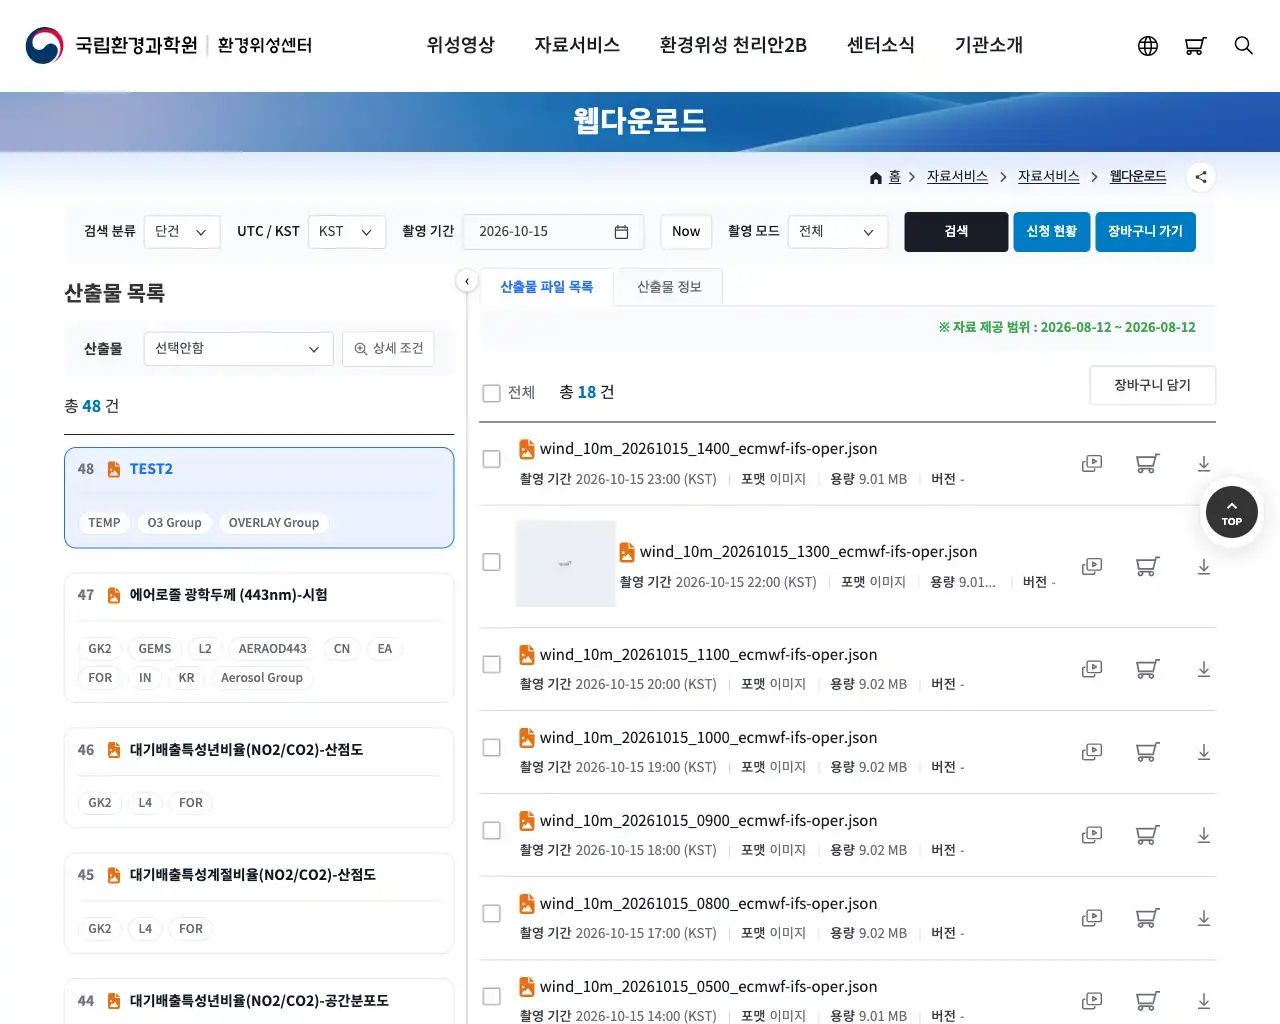
Task: Open the 자료서비스 top menu
Action: pos(577,45)
